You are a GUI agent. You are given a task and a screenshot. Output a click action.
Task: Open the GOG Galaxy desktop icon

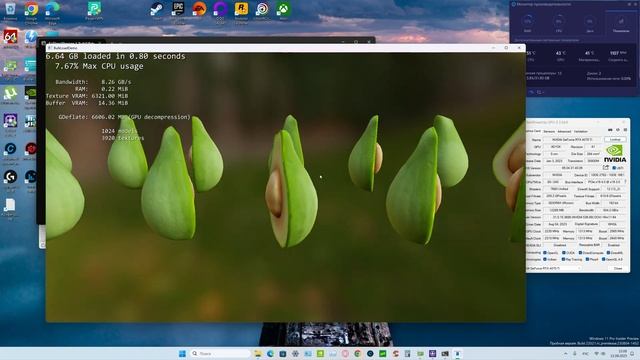[220, 10]
